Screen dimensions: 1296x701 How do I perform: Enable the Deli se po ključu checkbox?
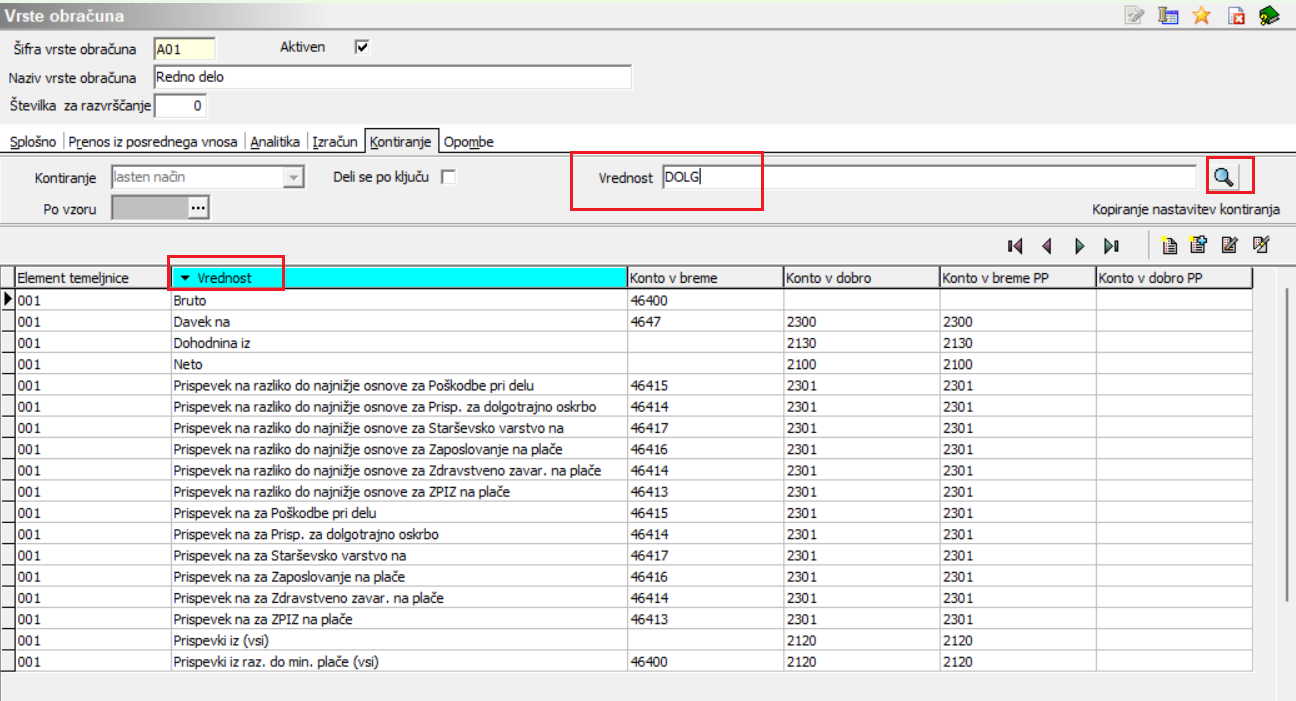pyautogui.click(x=449, y=177)
